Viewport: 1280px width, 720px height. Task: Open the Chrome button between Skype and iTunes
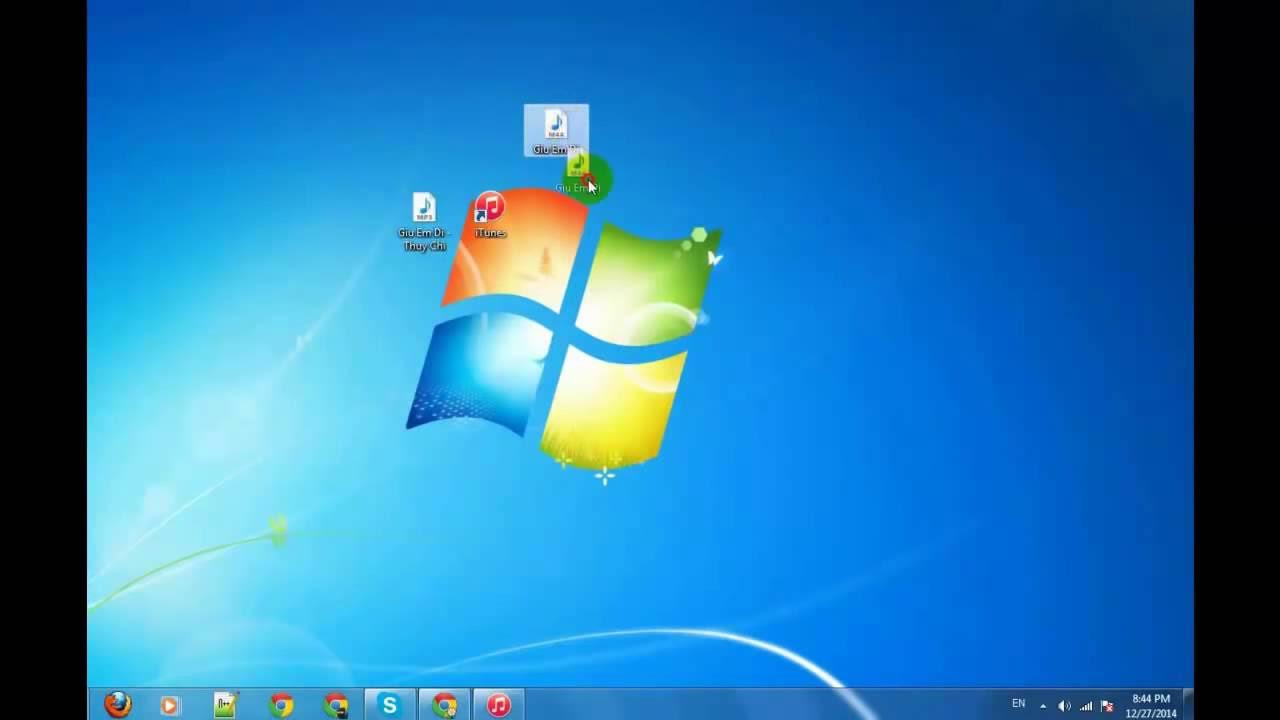pos(444,704)
